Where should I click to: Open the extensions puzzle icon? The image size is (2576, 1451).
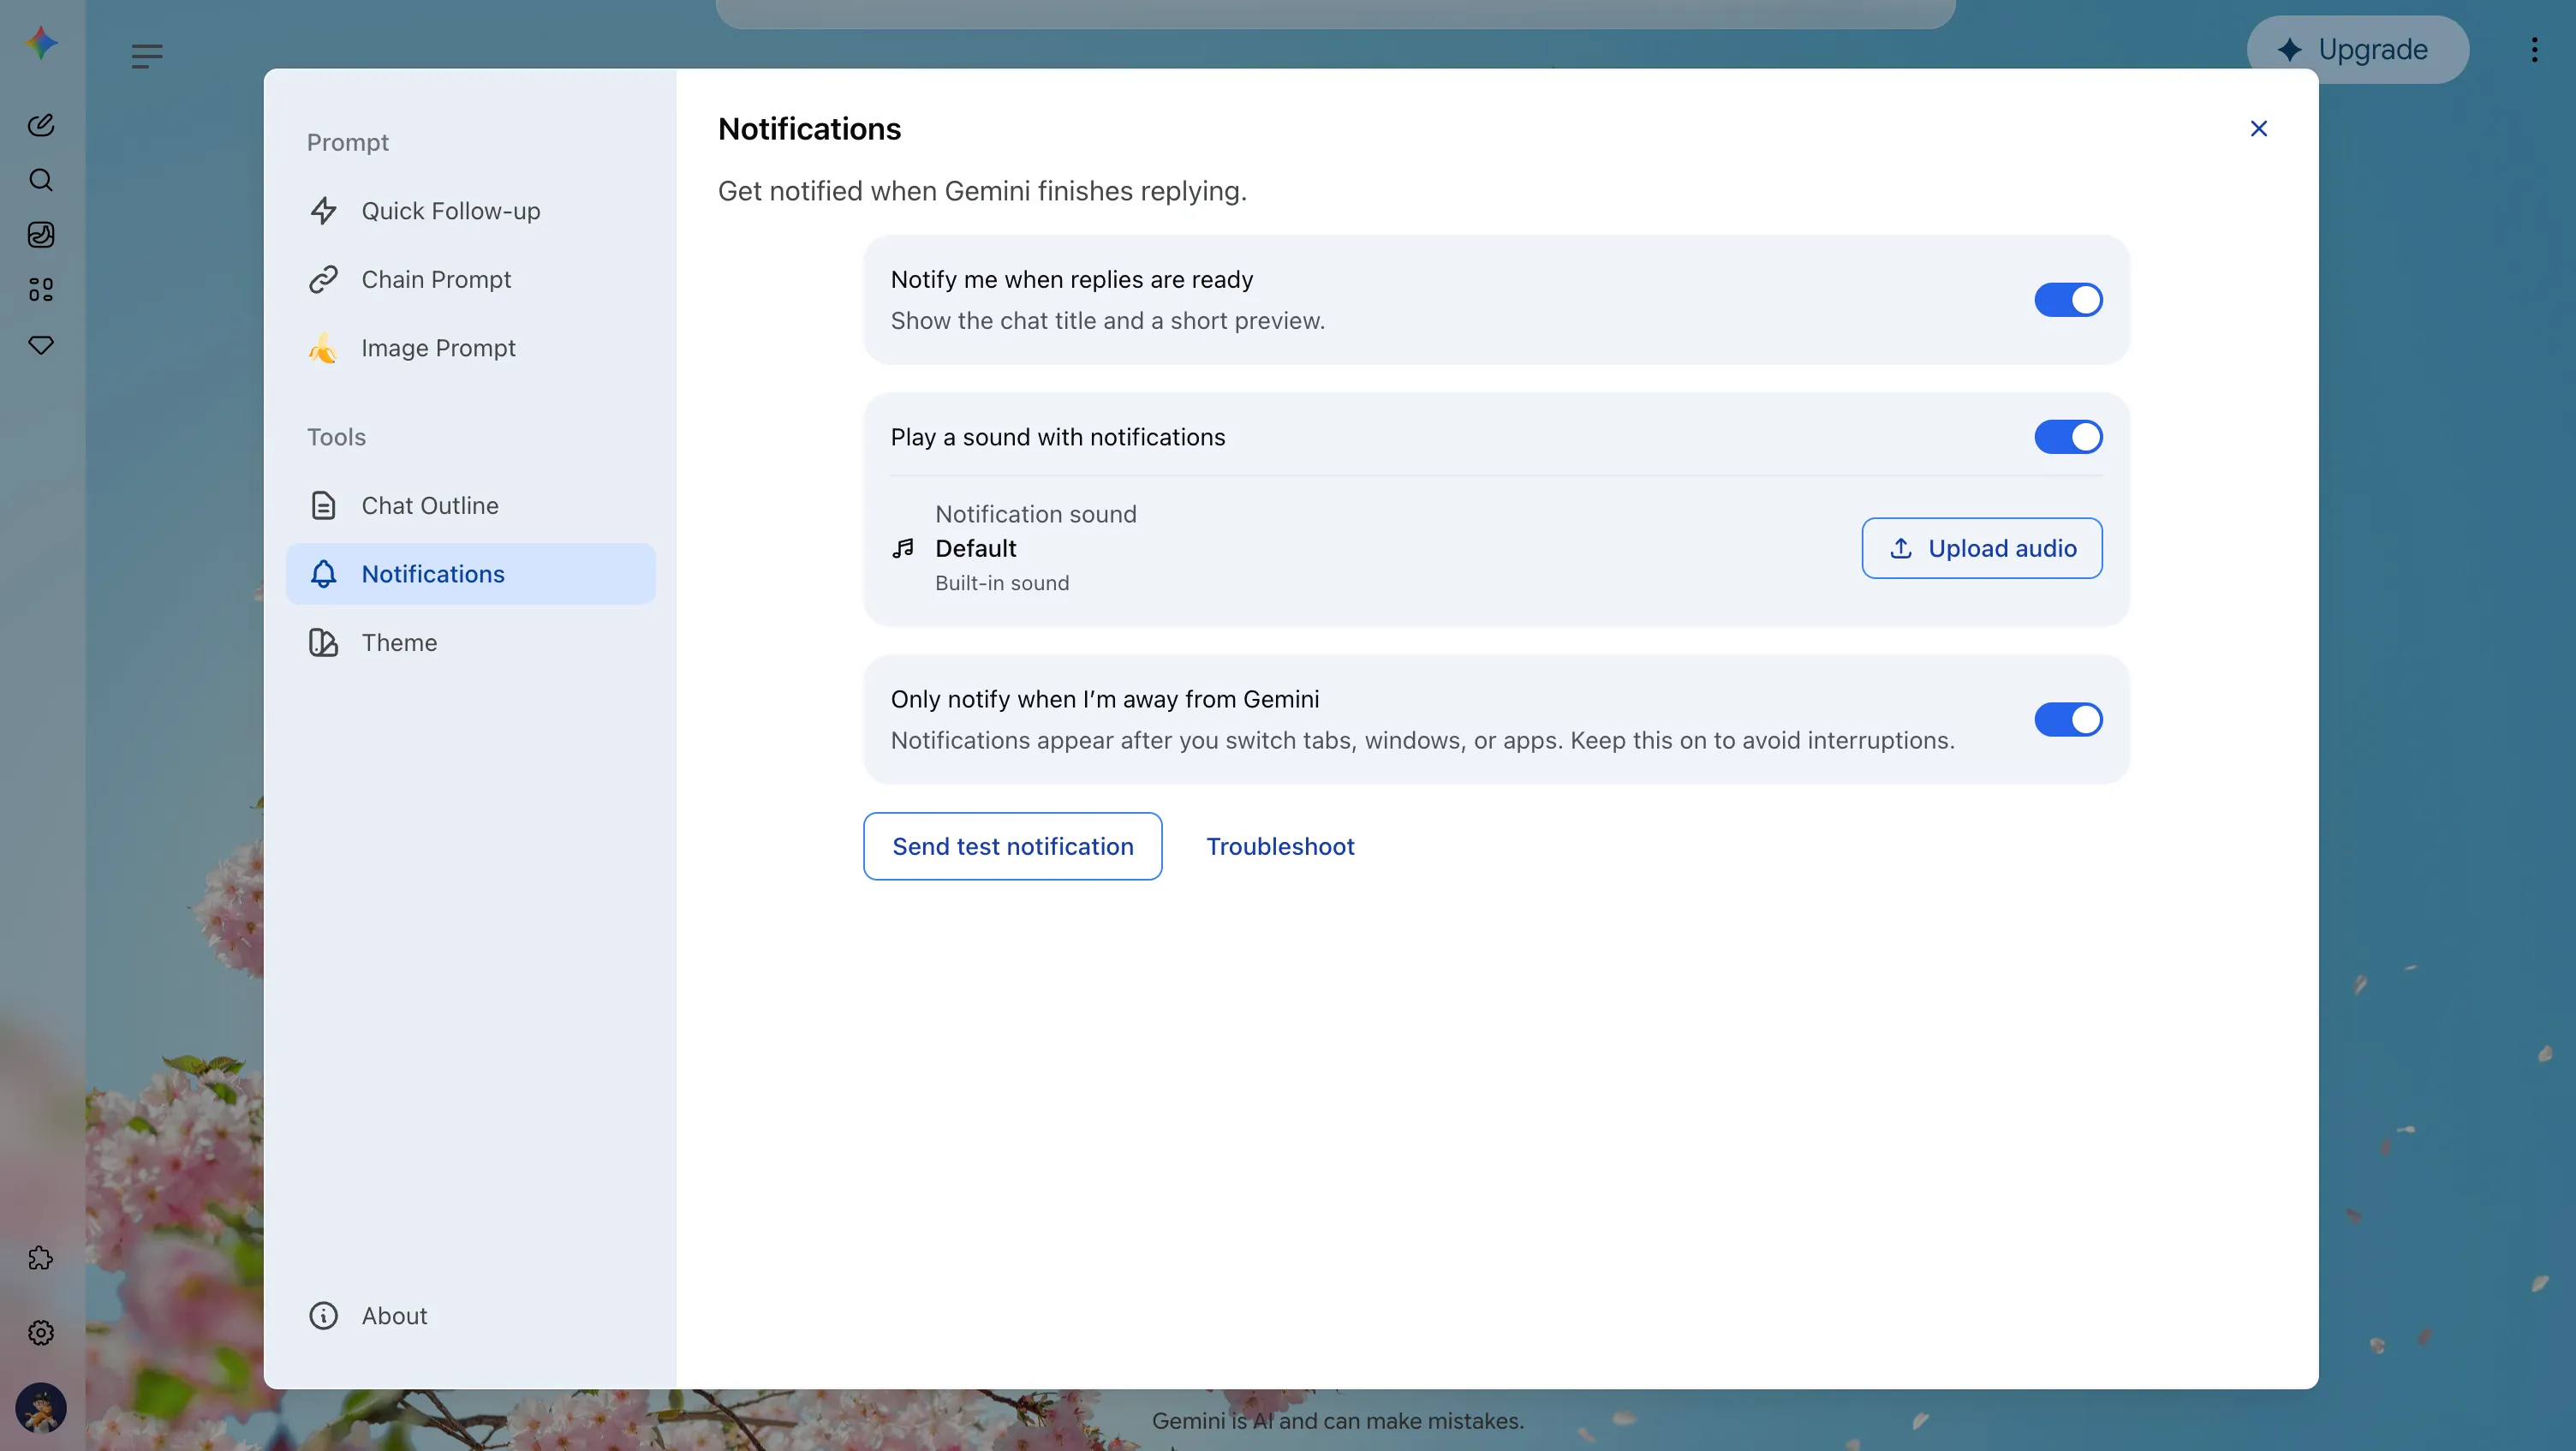(x=41, y=1258)
